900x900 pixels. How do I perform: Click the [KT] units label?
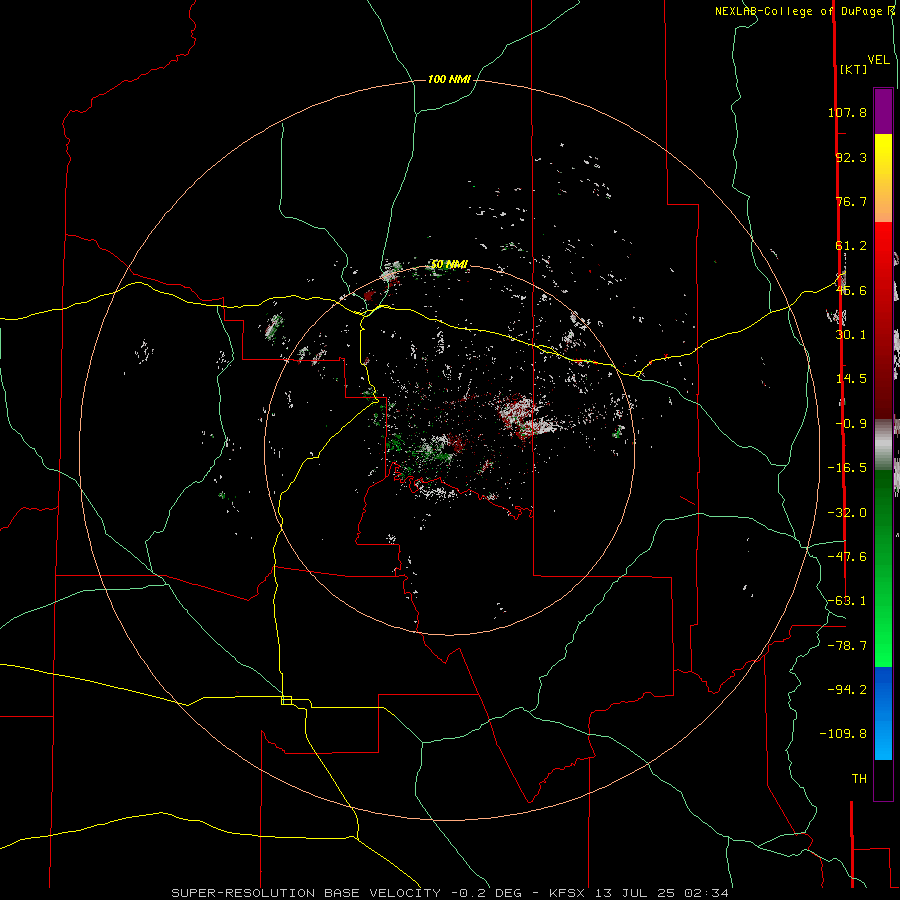click(854, 69)
